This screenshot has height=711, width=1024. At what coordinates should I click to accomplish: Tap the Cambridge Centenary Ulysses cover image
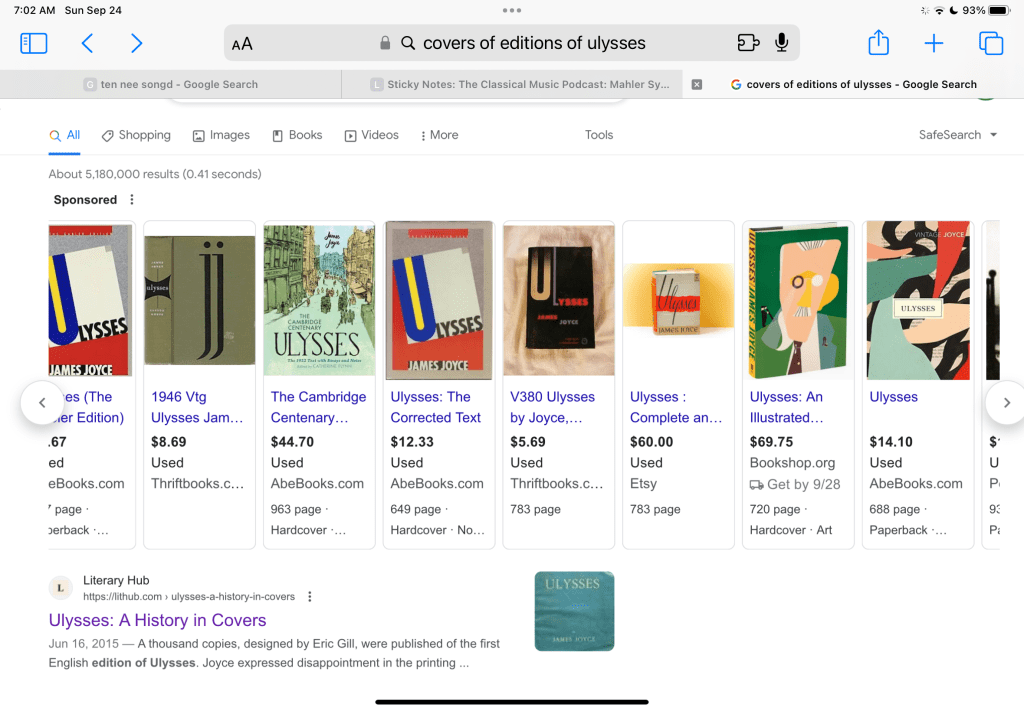click(319, 300)
